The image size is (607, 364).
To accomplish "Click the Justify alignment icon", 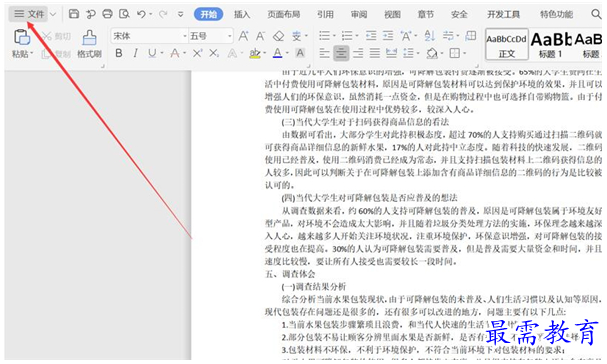I will pyautogui.click(x=375, y=53).
